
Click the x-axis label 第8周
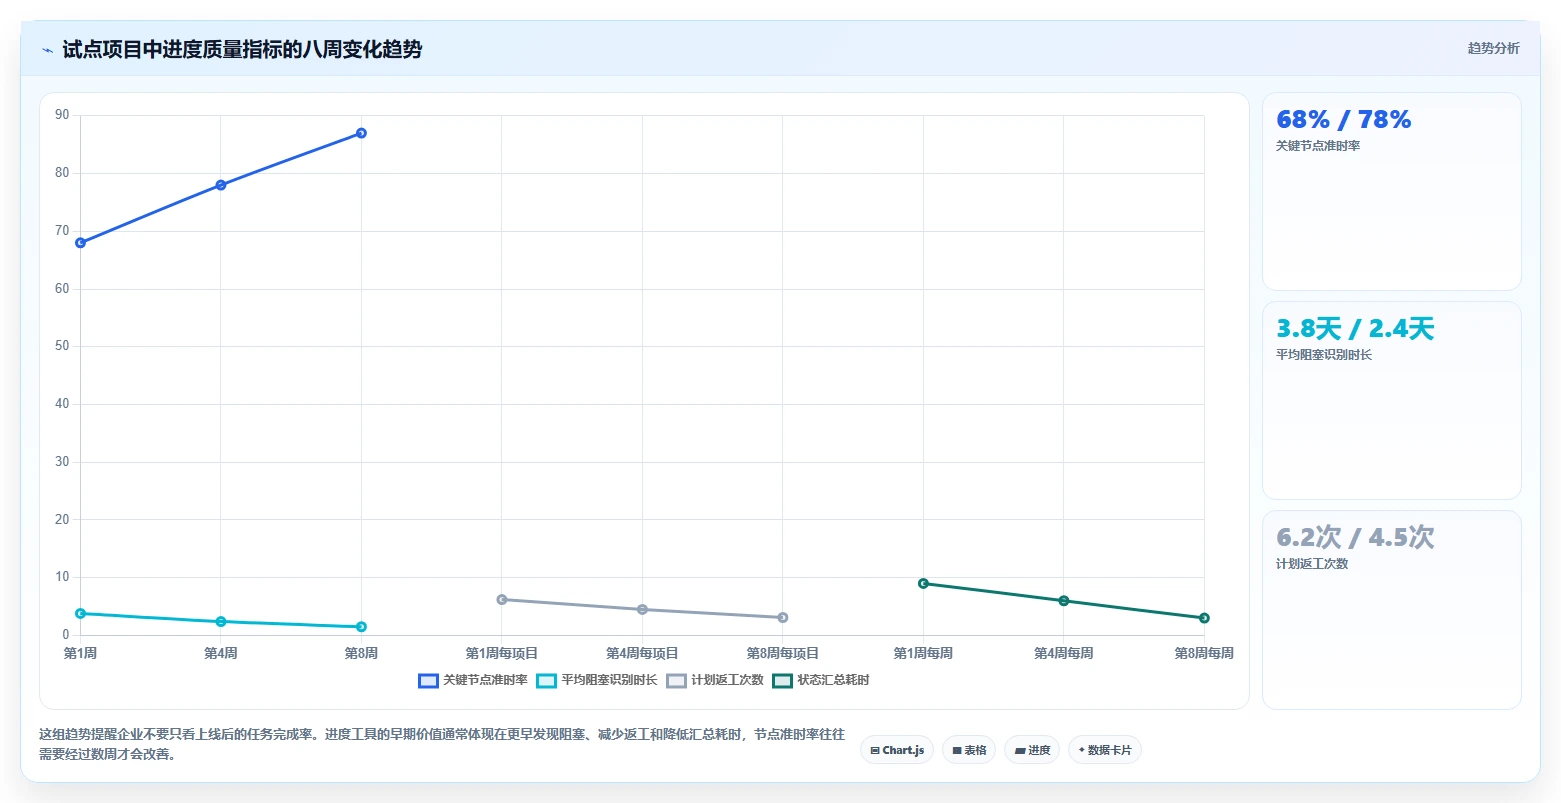coord(361,653)
